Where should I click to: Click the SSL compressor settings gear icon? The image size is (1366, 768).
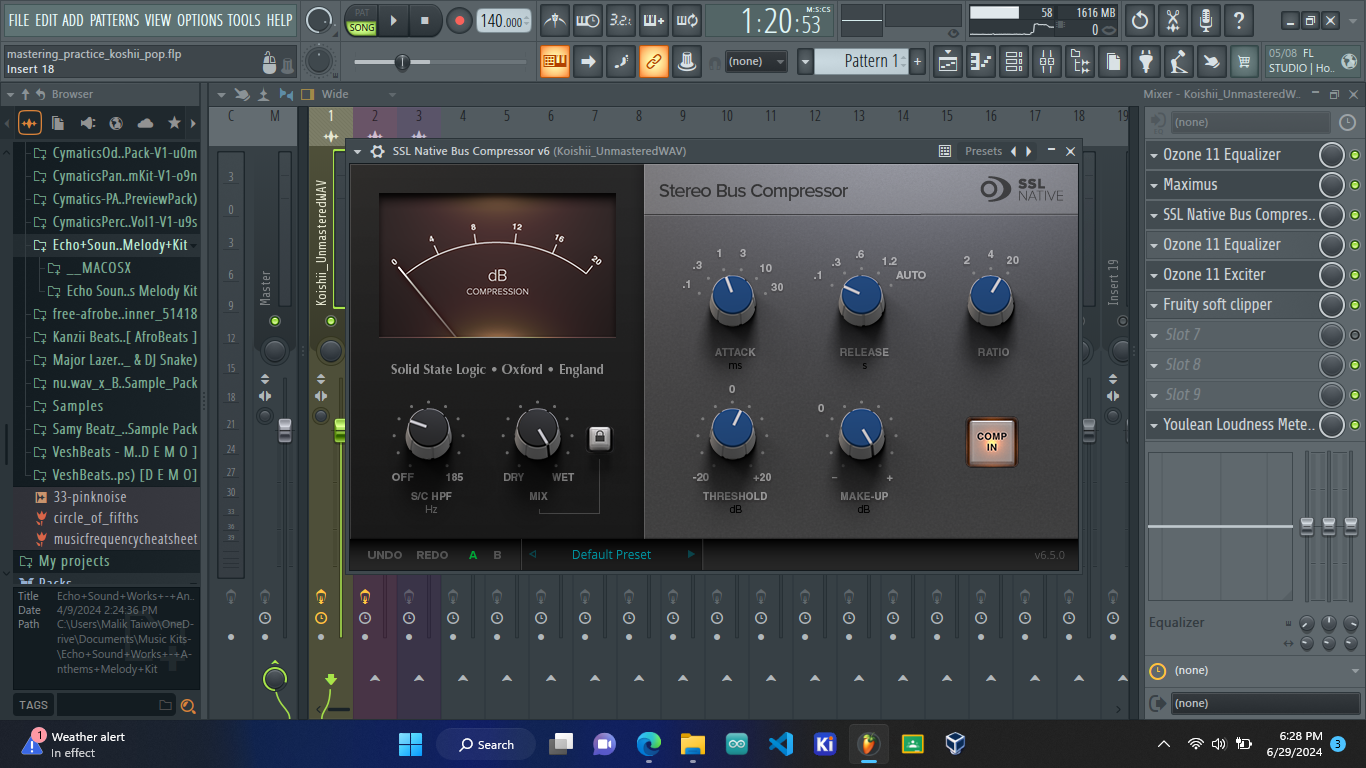tap(377, 151)
